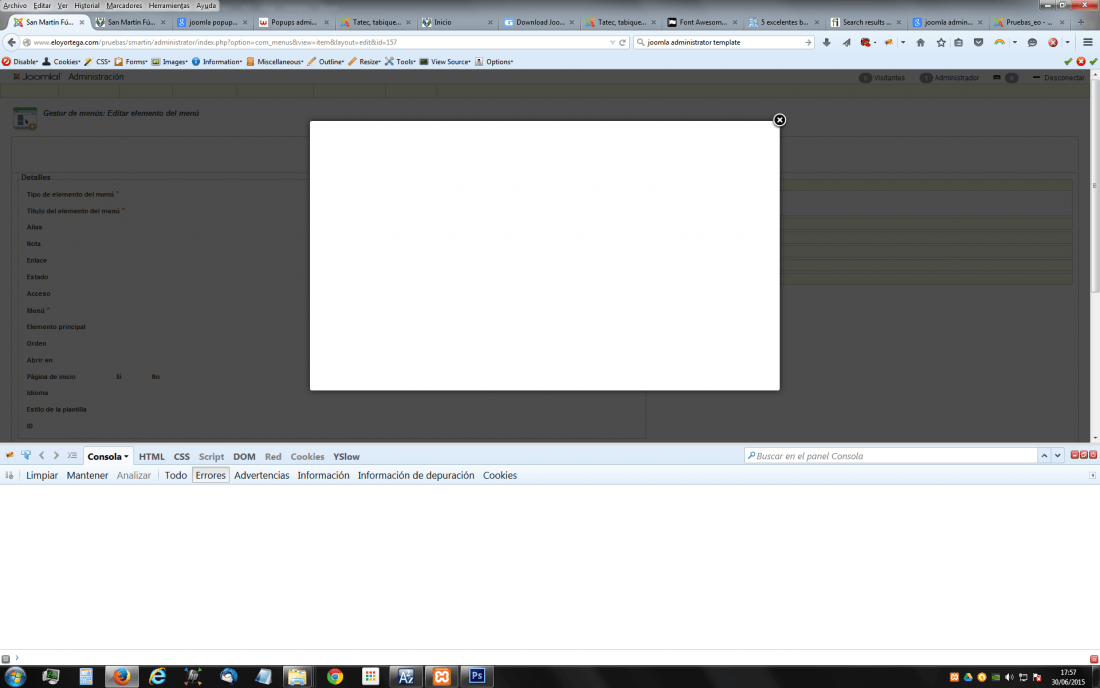1100x688 pixels.
Task: Click the Firebug console search field
Action: point(890,456)
